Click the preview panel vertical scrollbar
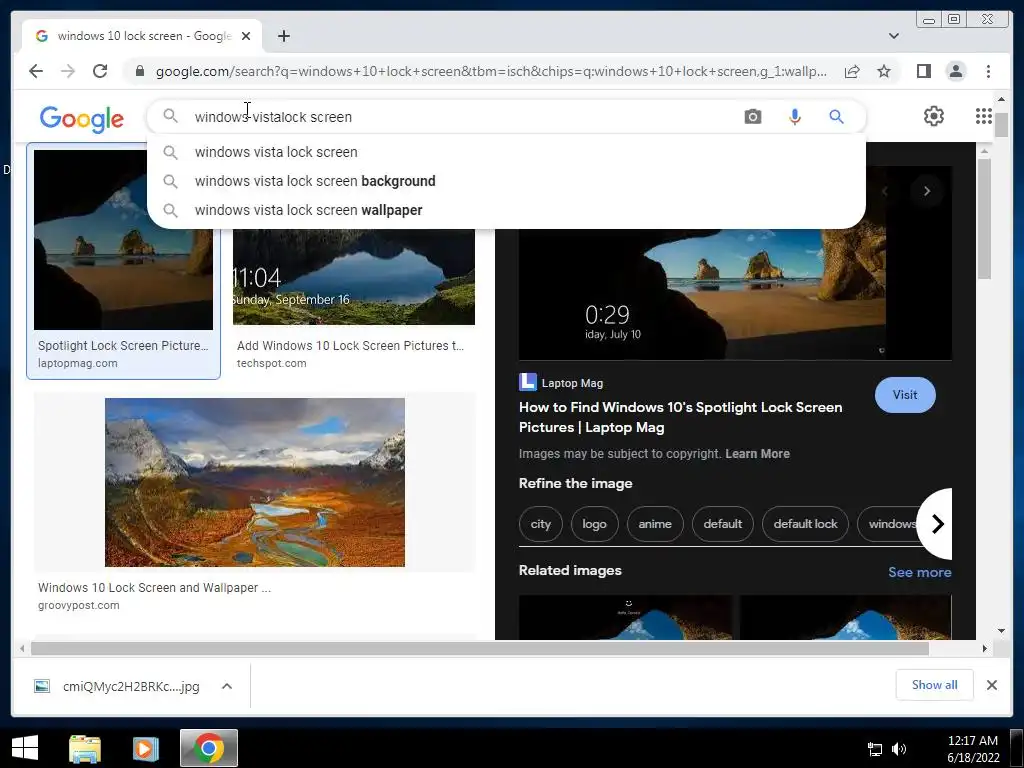This screenshot has height=768, width=1024. coord(984,218)
